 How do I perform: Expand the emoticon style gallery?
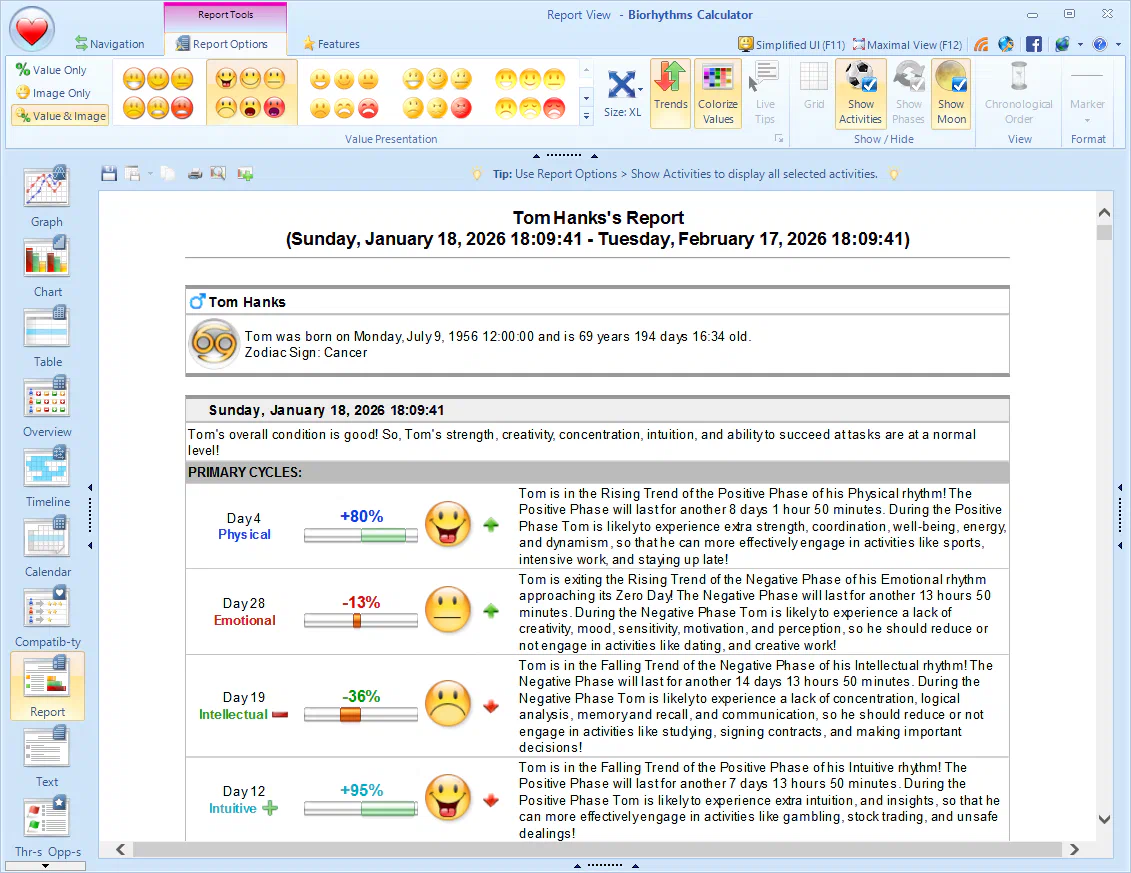(586, 116)
